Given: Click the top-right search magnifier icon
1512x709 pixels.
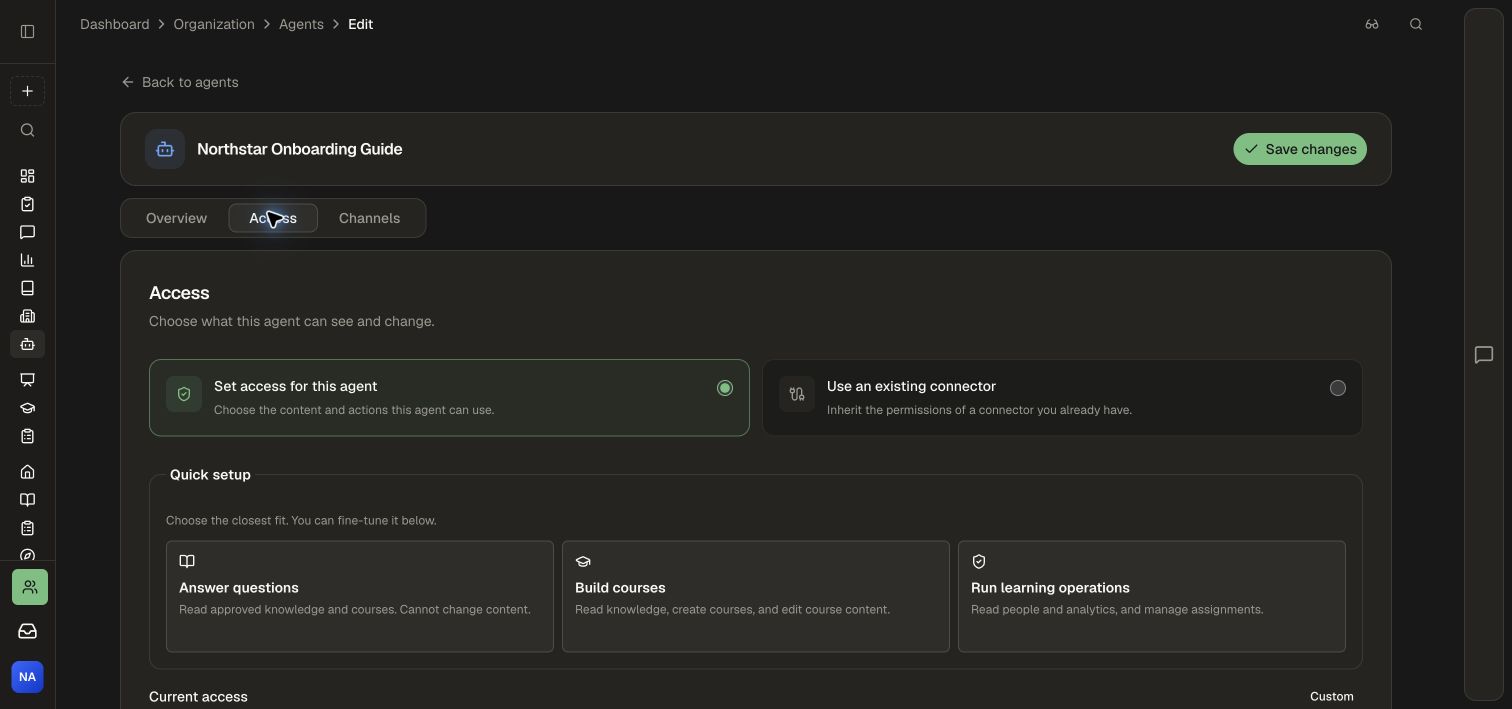Looking at the screenshot, I should 1416,24.
